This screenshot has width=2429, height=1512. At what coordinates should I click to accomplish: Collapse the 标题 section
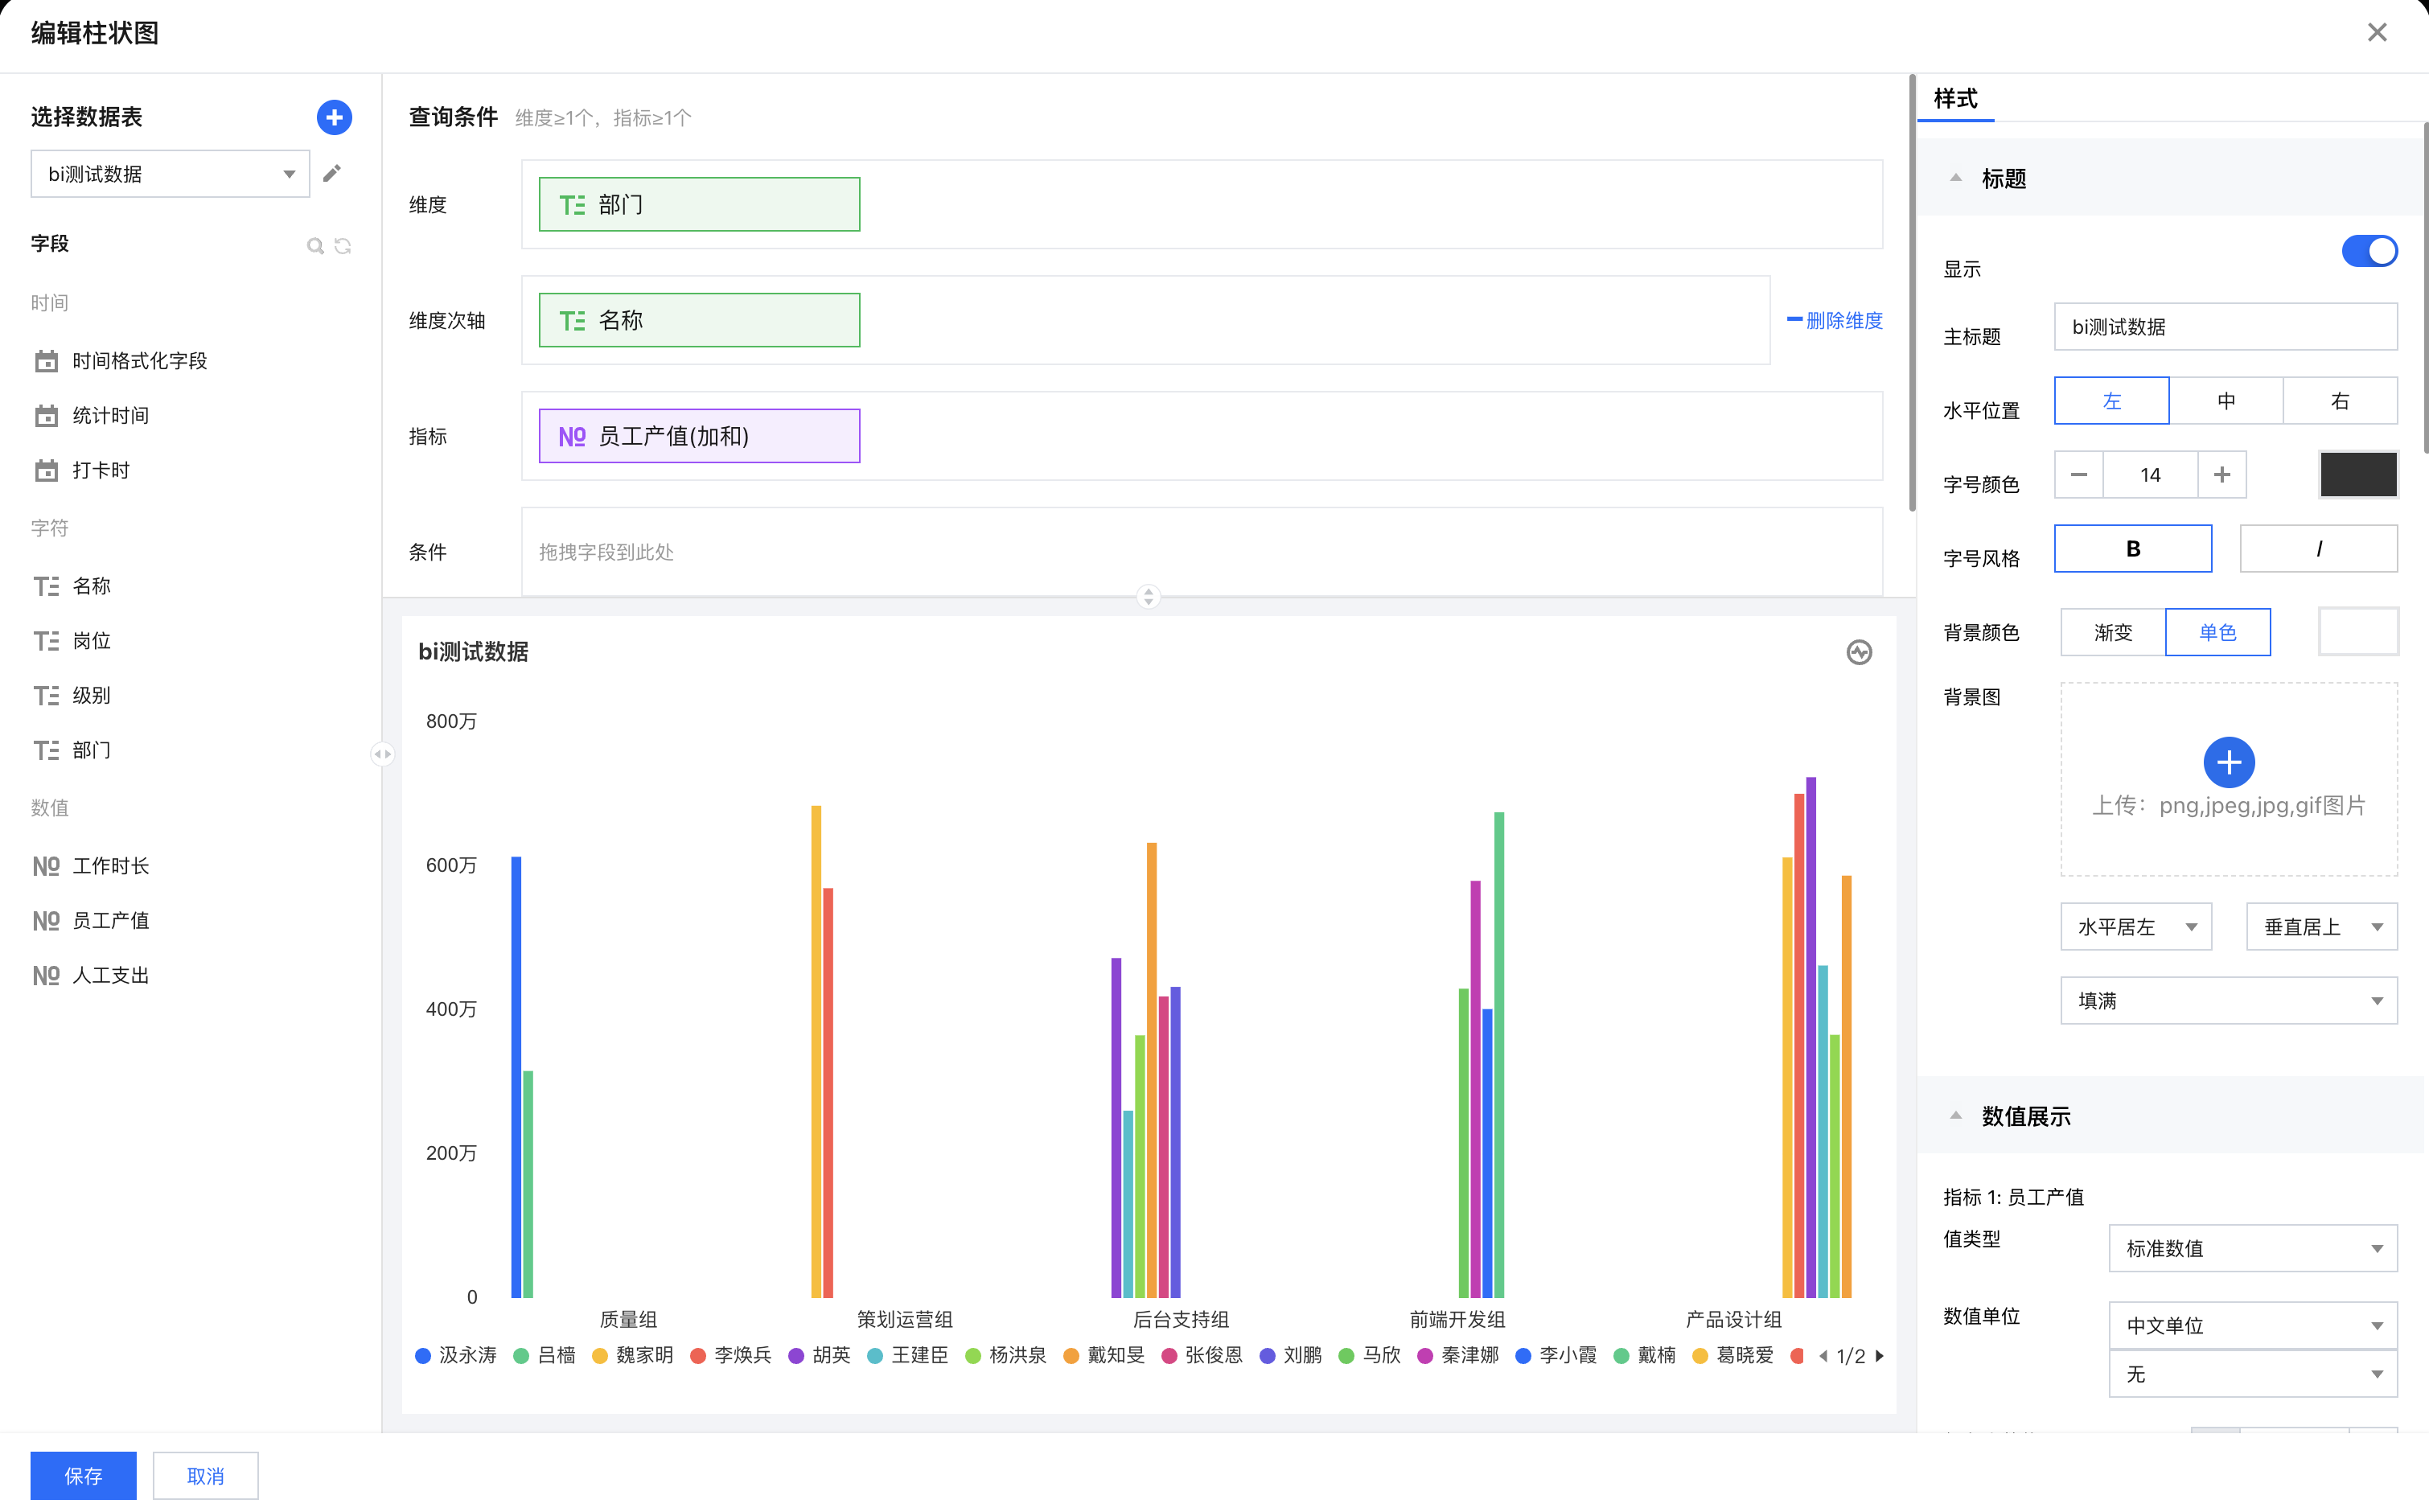click(x=1955, y=178)
